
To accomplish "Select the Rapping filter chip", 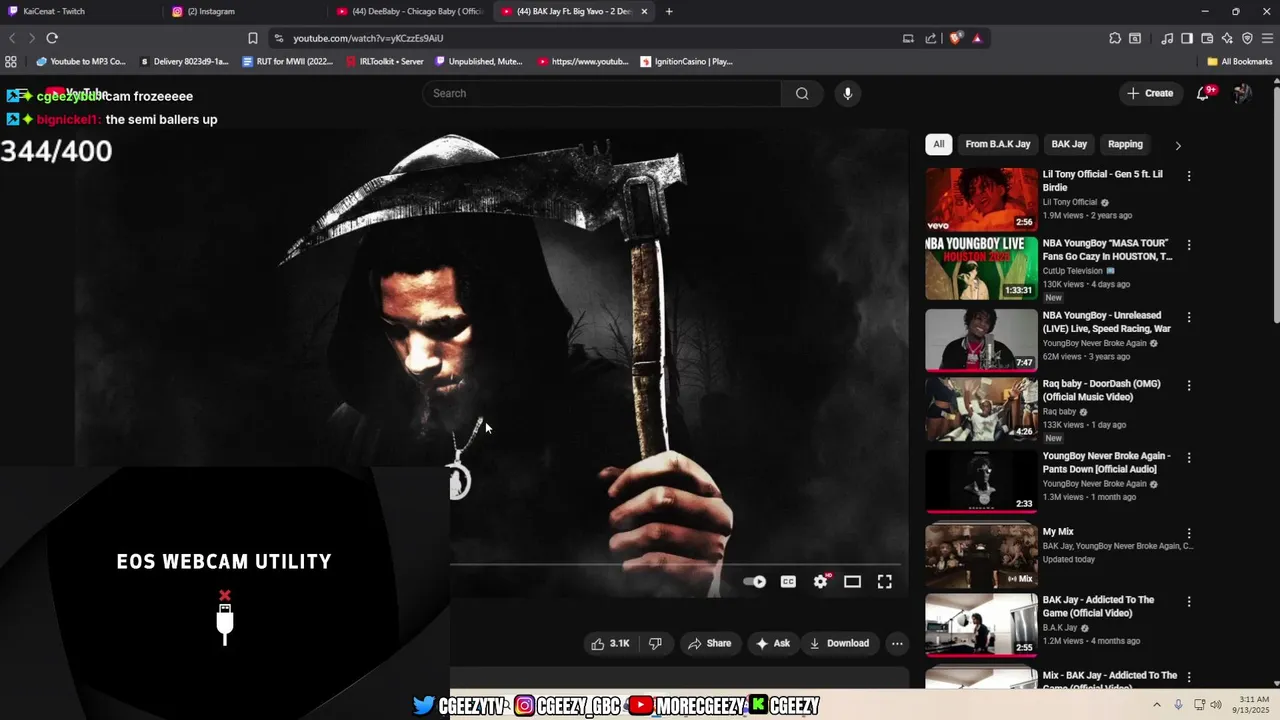I will coord(1125,144).
